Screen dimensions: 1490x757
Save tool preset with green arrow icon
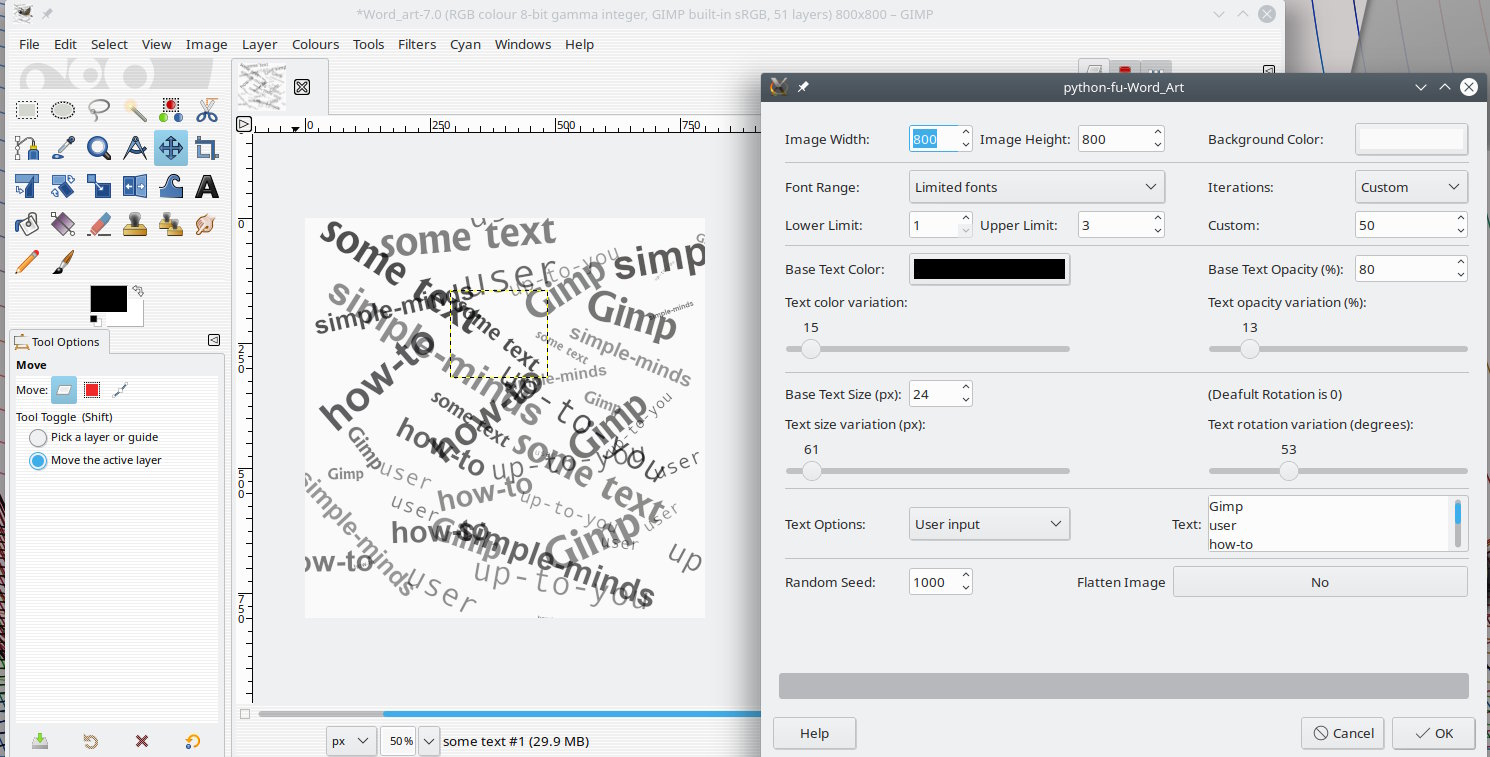point(39,741)
